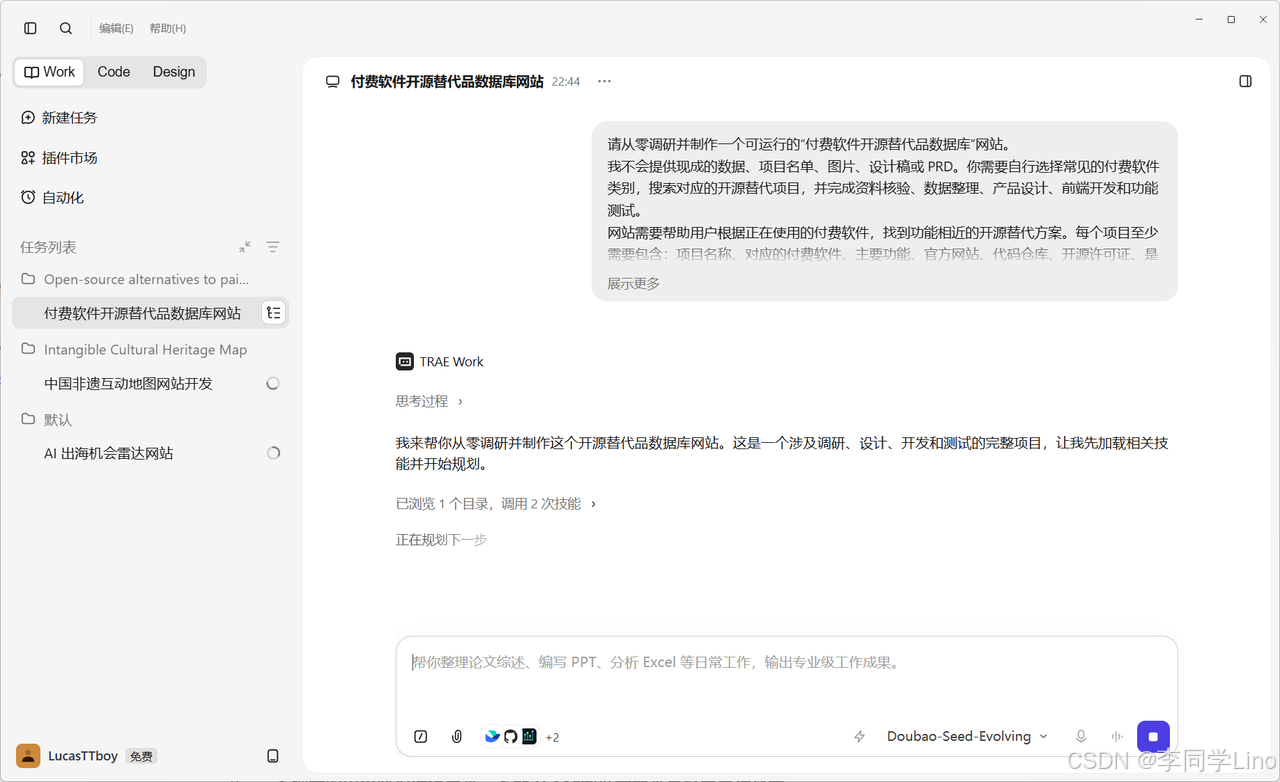The height and width of the screenshot is (782, 1280).
Task: Toggle the left sidebar panel icon
Action: [30, 28]
